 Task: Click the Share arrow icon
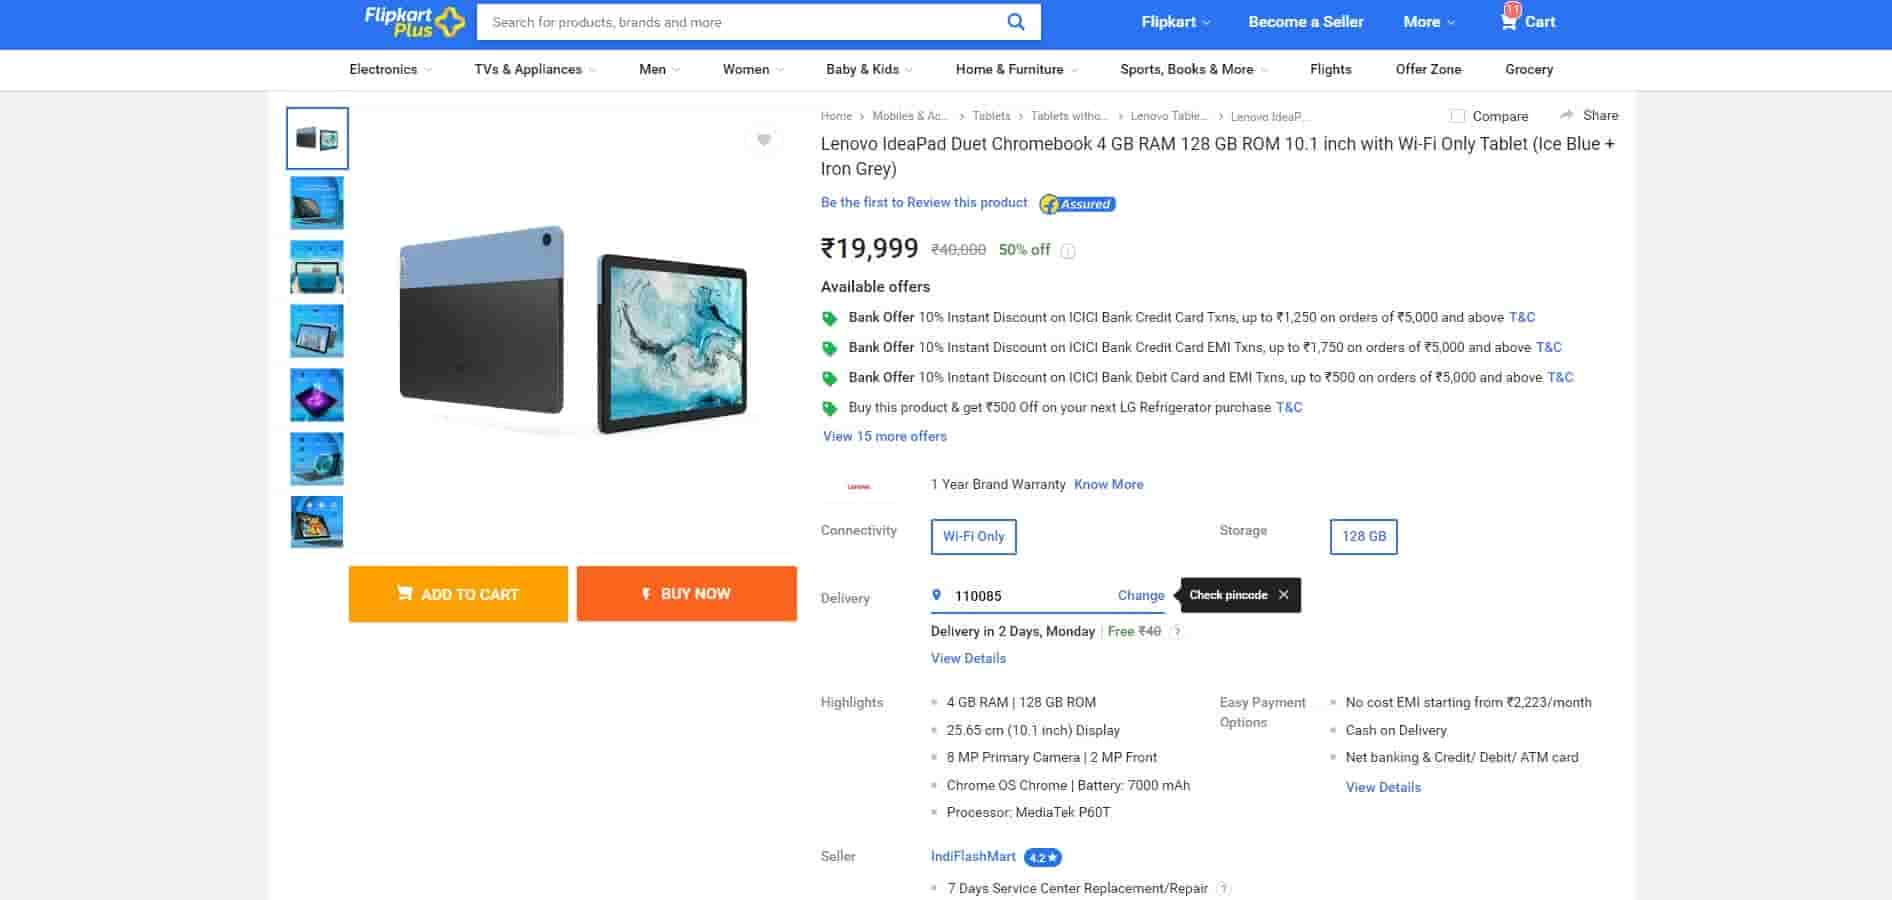coord(1567,115)
